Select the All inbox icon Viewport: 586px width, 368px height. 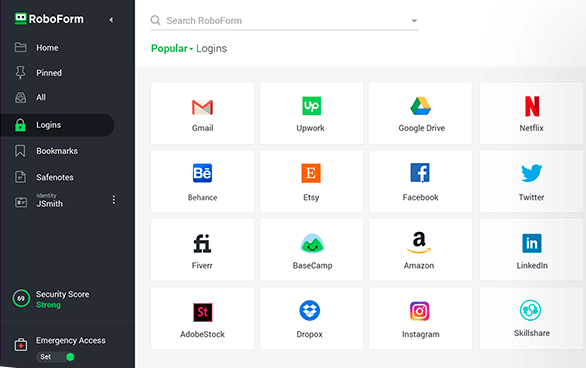tap(21, 98)
